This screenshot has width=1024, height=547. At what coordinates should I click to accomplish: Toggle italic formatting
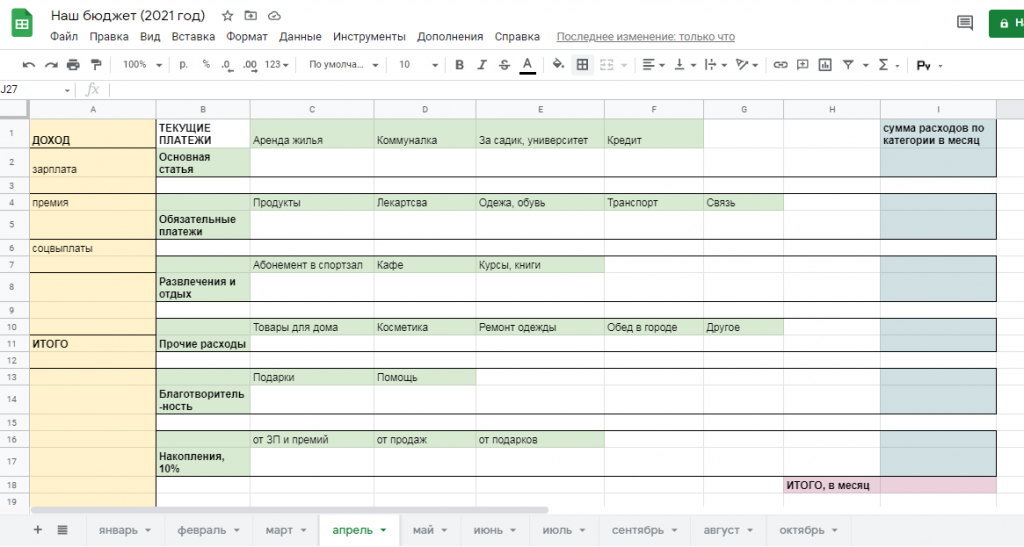point(481,65)
